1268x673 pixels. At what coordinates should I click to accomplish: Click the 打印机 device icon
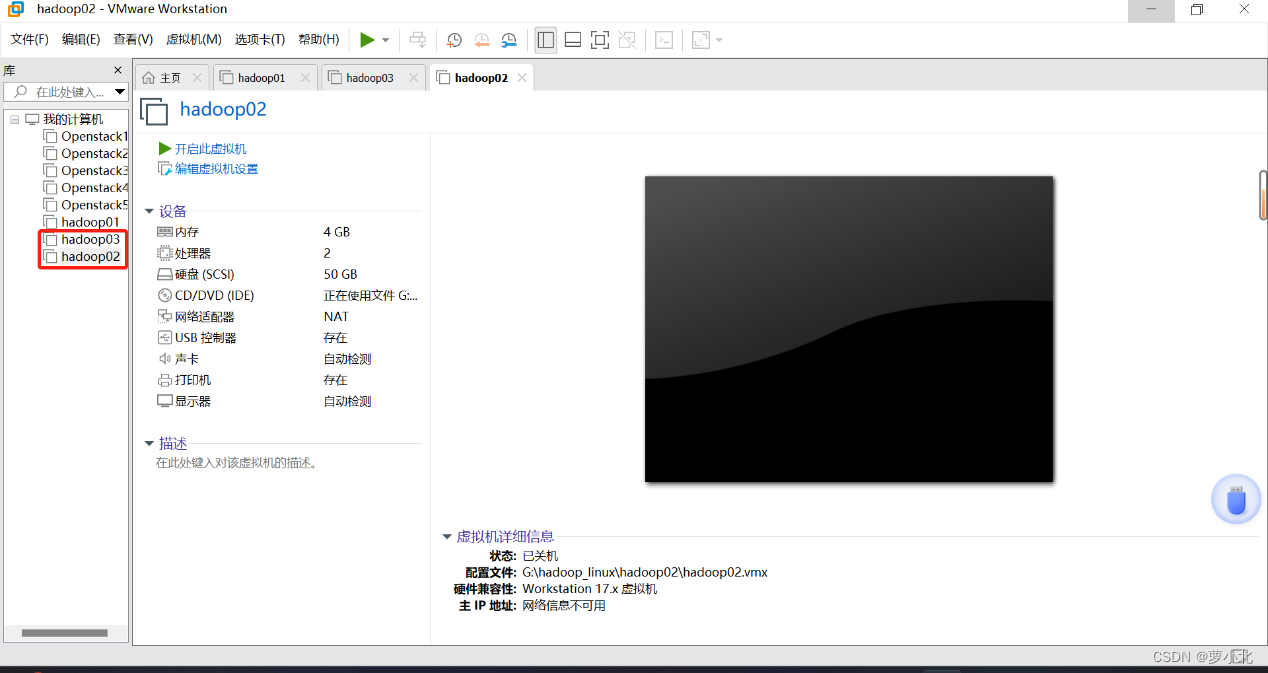[165, 380]
